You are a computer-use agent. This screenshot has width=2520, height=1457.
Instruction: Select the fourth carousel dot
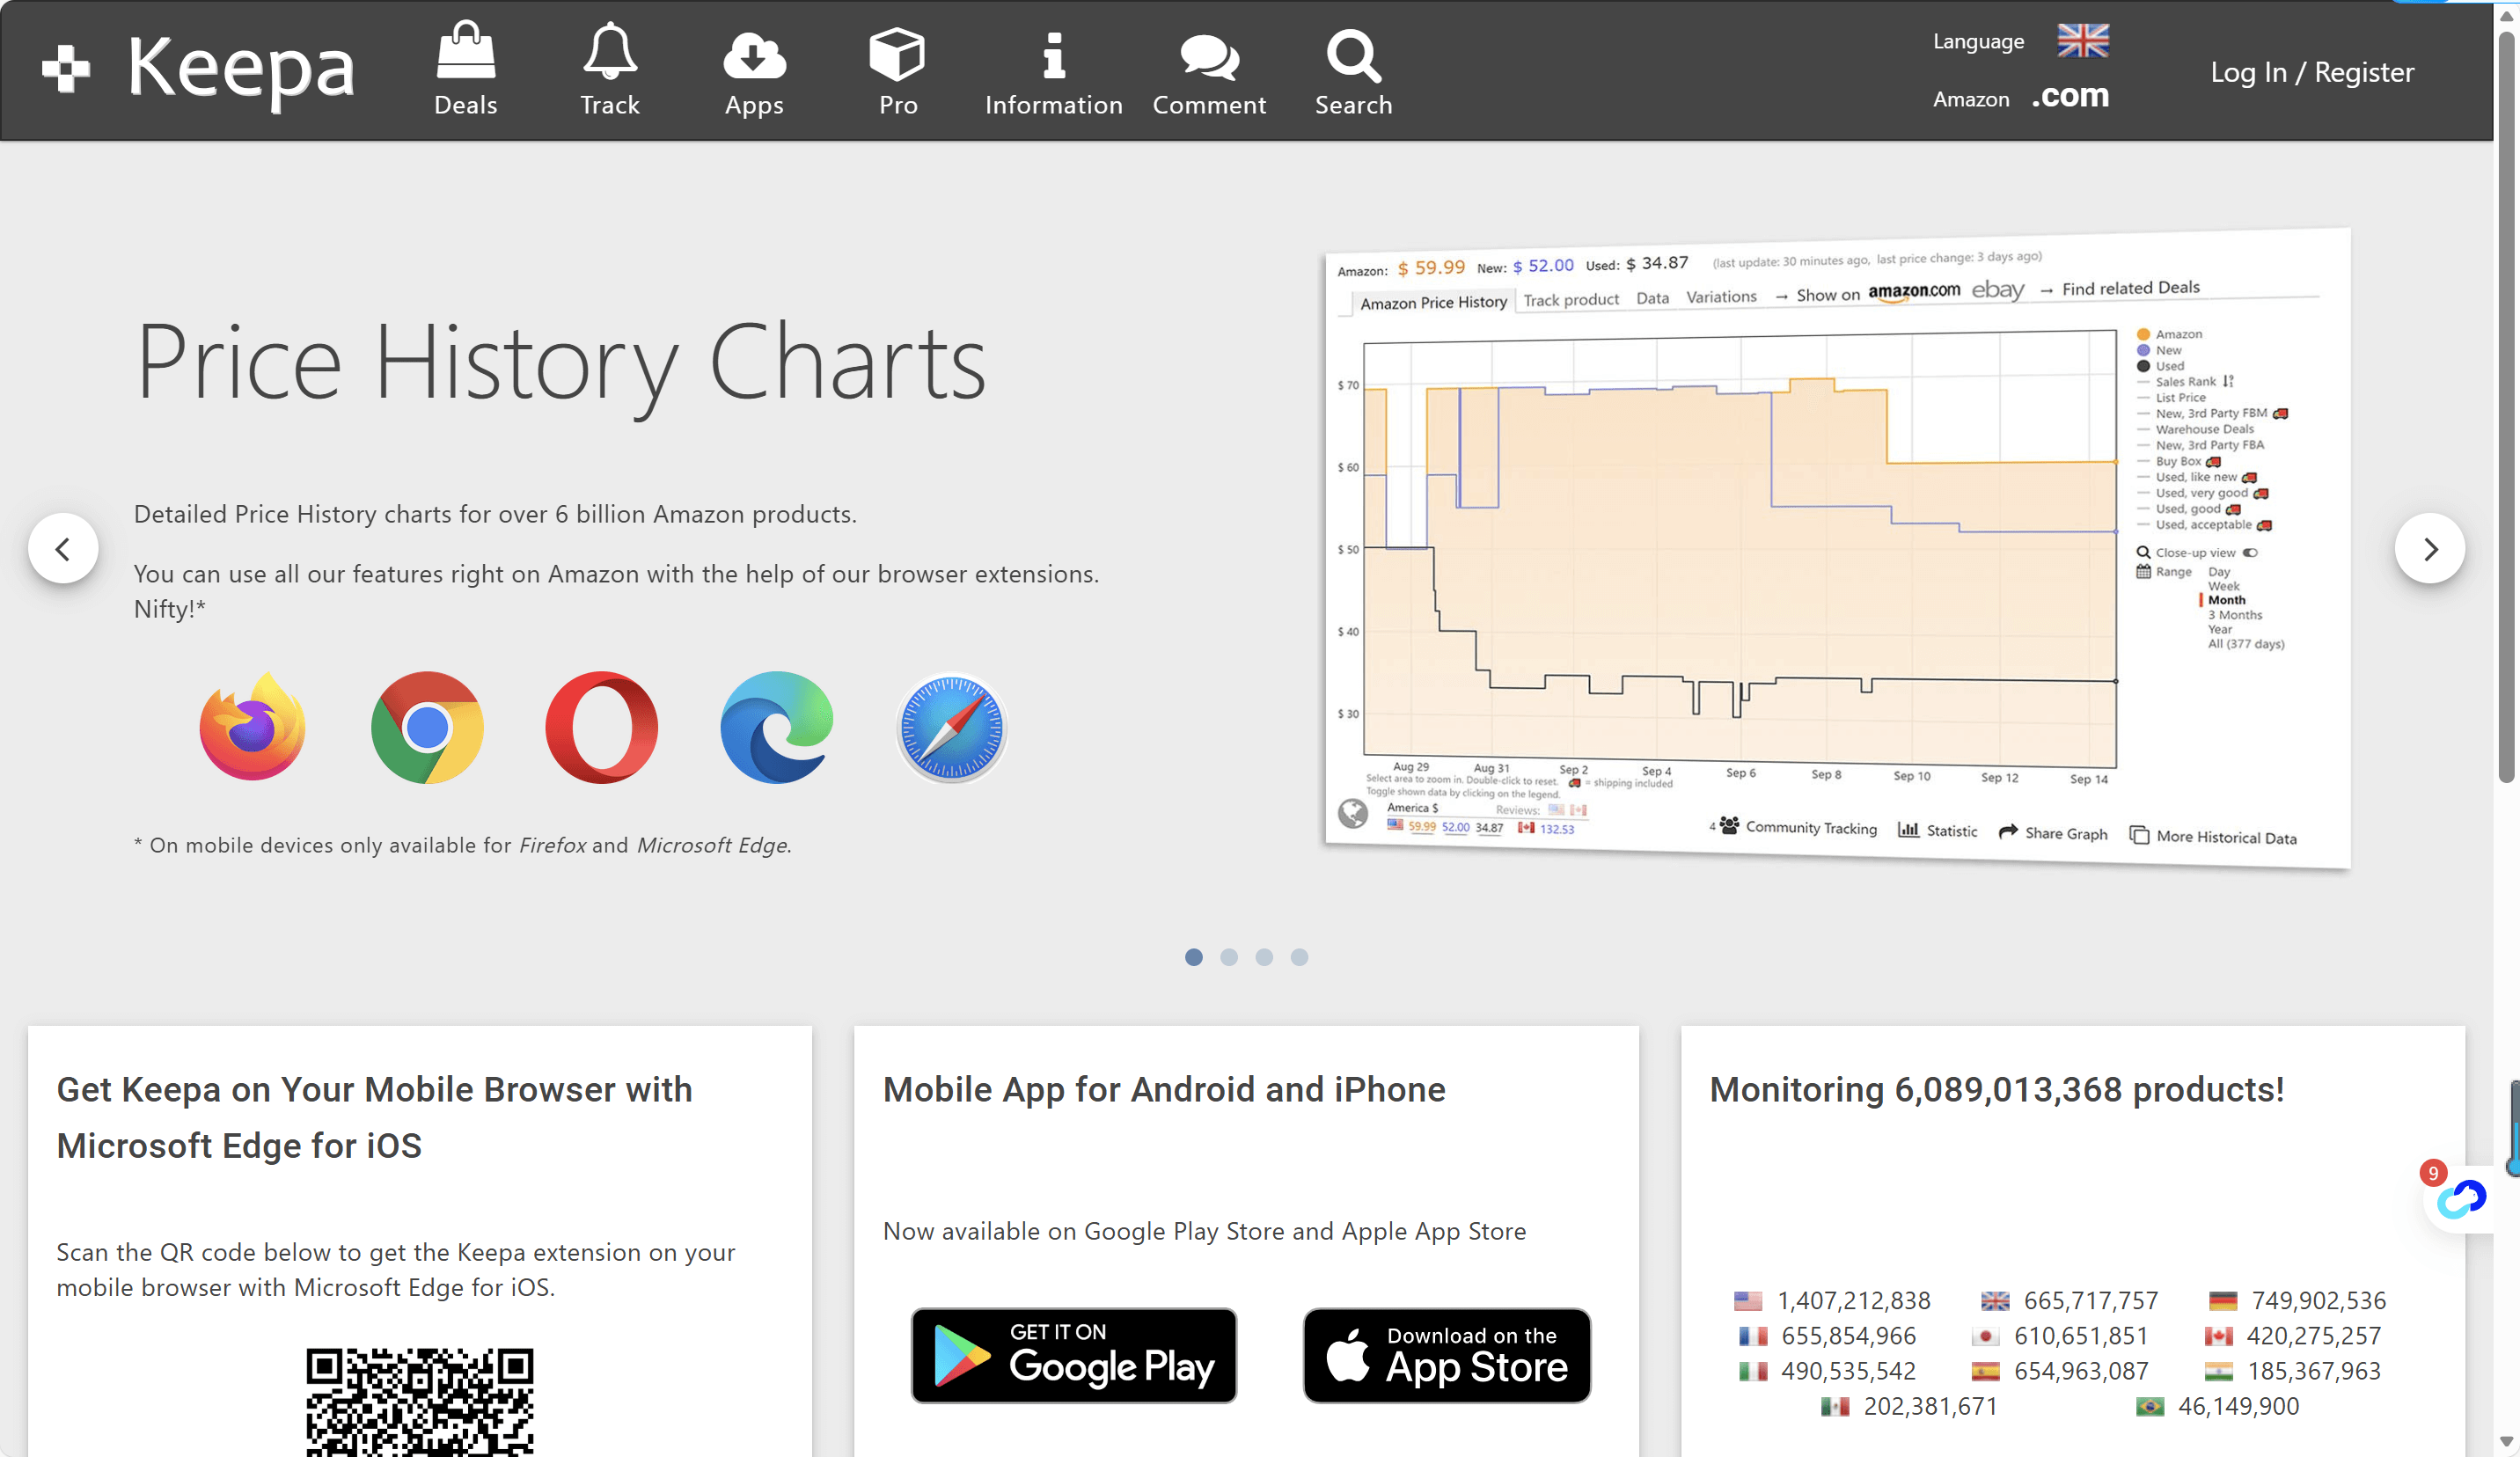(x=1299, y=957)
